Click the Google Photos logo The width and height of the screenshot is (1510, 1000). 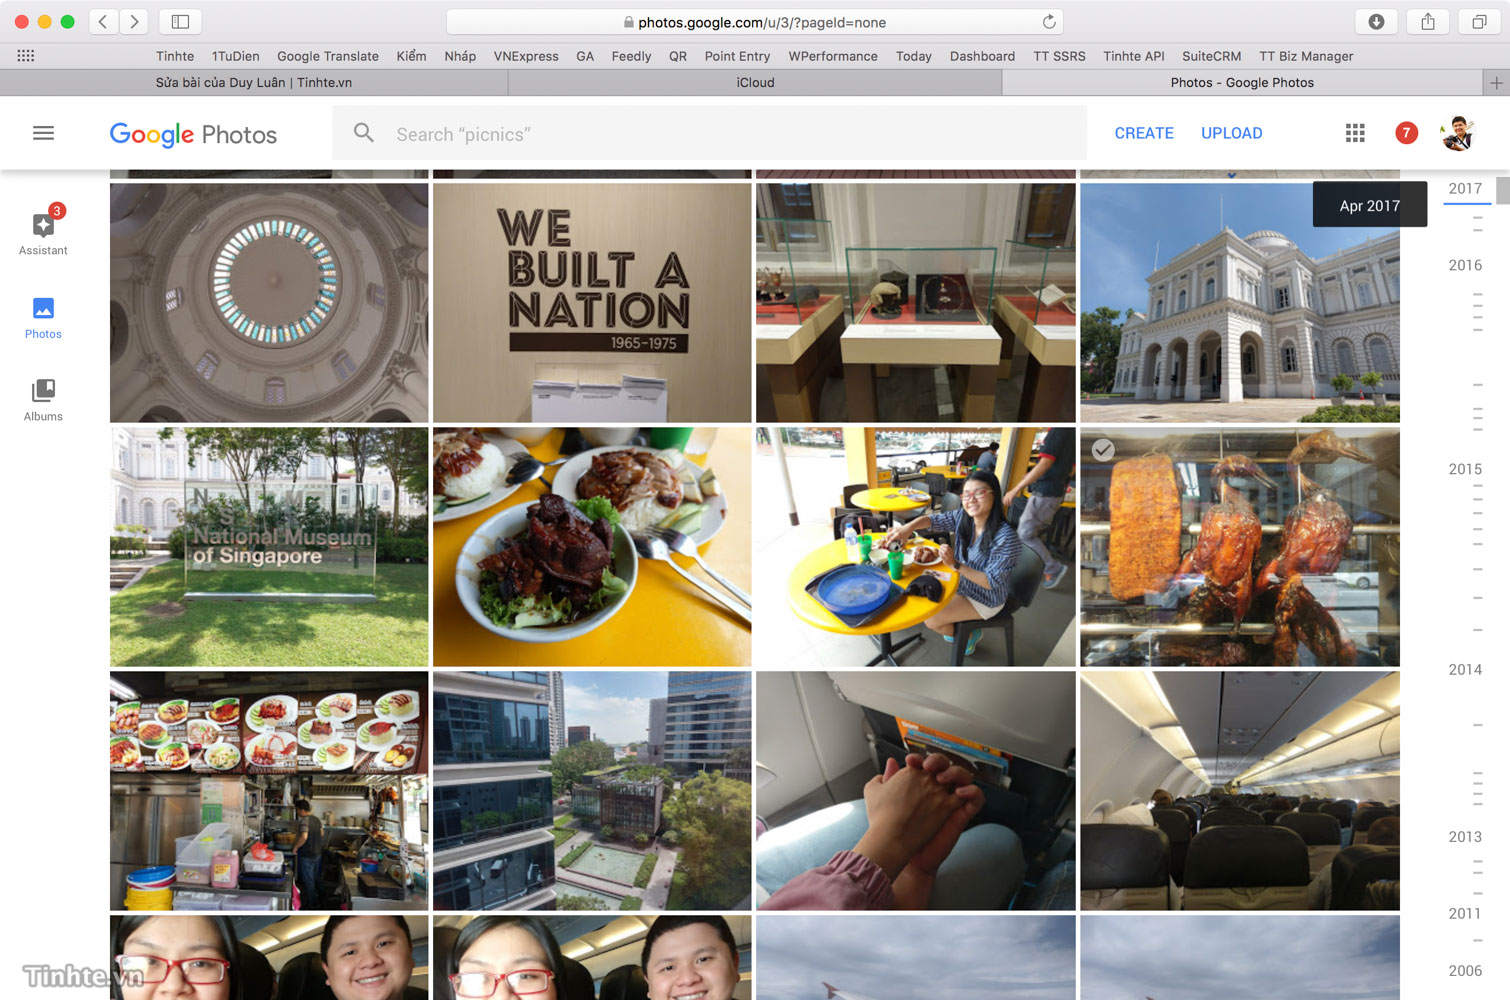[193, 134]
